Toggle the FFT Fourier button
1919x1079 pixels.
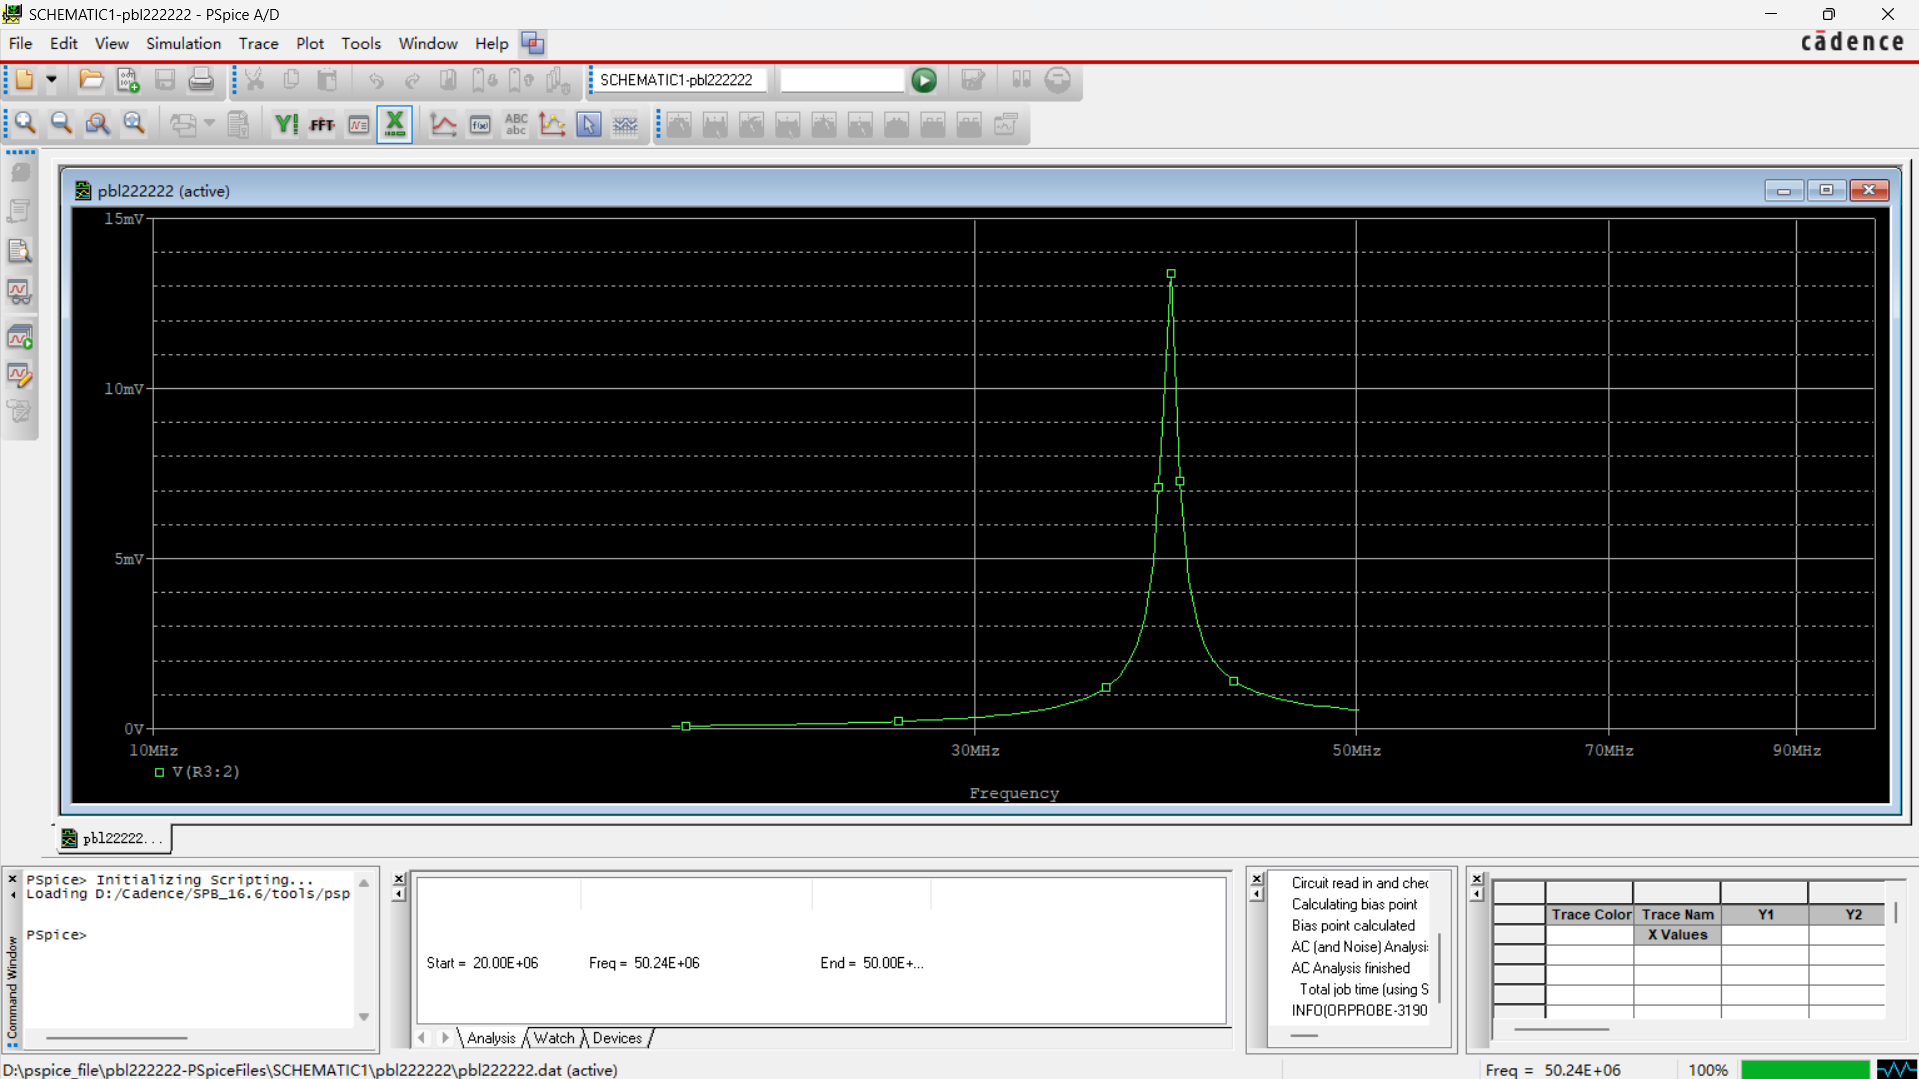[322, 124]
